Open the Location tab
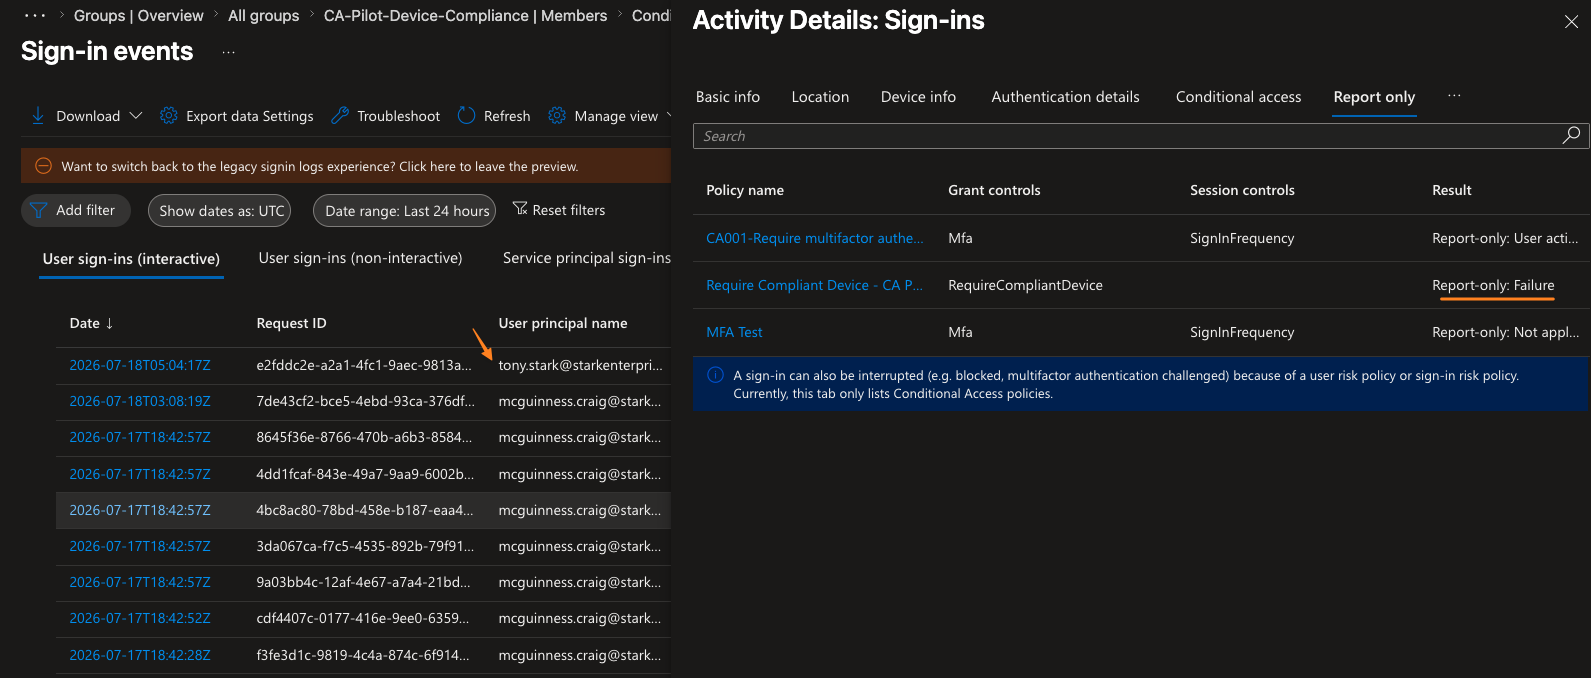 [820, 97]
